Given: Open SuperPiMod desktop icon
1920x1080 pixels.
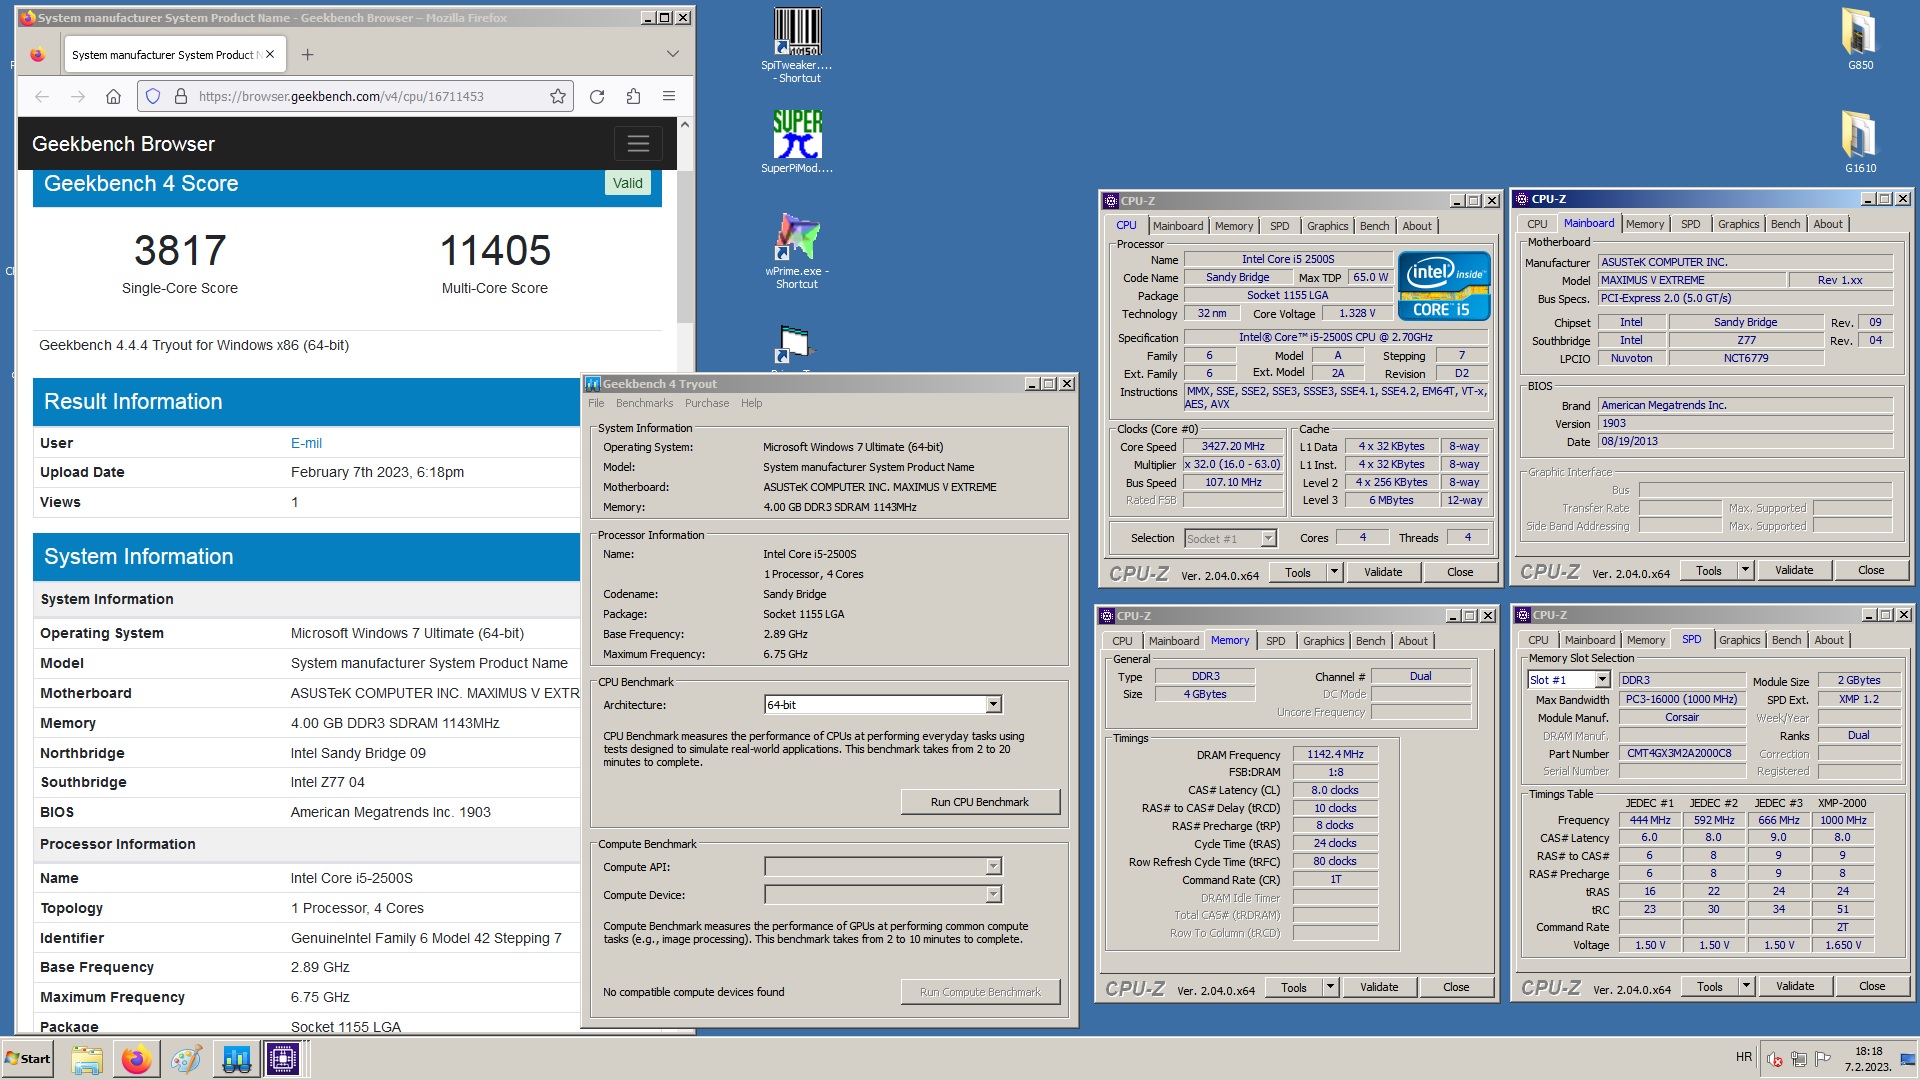Looking at the screenshot, I should (x=797, y=141).
